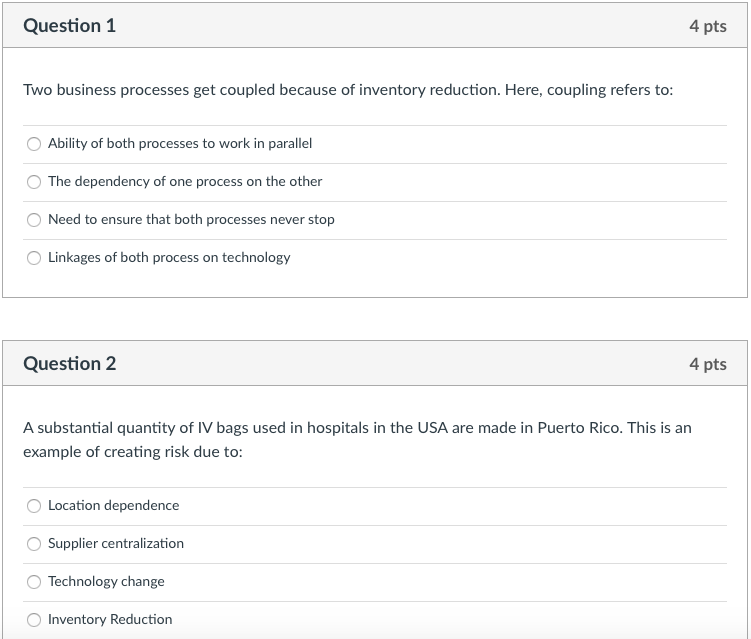This screenshot has width=751, height=639.
Task: Choose 'The dependency of one process on the other' radio
Action: pyautogui.click(x=34, y=182)
